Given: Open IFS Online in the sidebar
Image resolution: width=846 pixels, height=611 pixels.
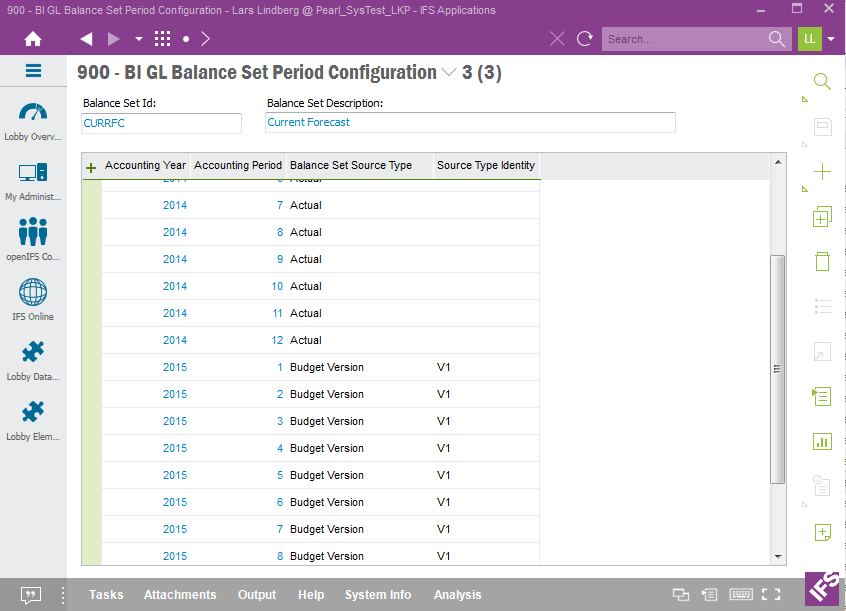Looking at the screenshot, I should click(x=33, y=300).
